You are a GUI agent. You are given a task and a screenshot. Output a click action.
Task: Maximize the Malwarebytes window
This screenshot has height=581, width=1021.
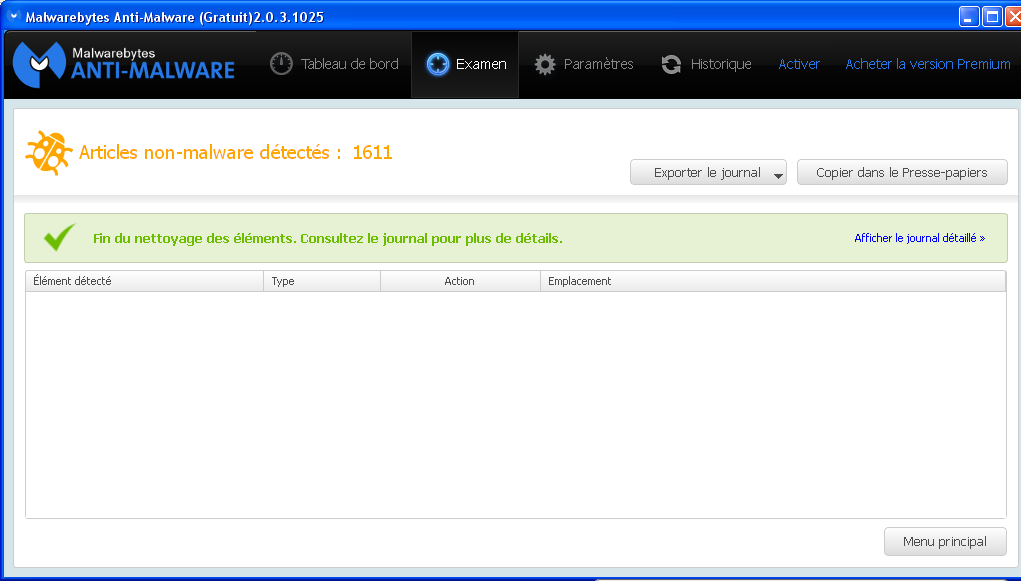click(992, 16)
